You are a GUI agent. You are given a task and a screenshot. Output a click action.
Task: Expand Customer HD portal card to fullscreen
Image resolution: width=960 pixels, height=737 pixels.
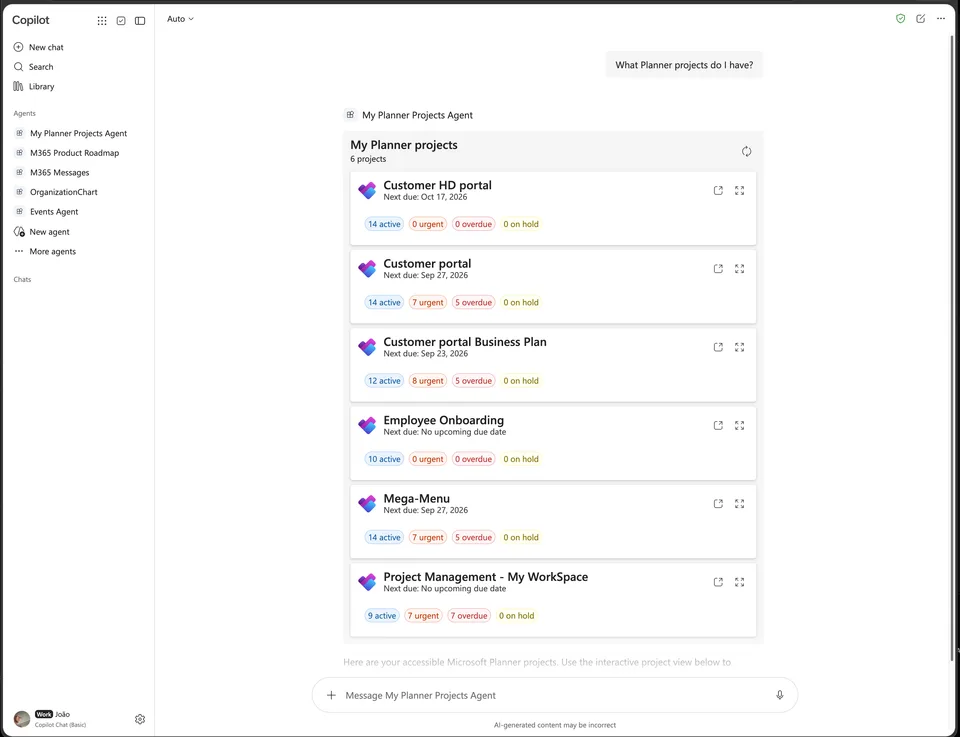pyautogui.click(x=740, y=190)
